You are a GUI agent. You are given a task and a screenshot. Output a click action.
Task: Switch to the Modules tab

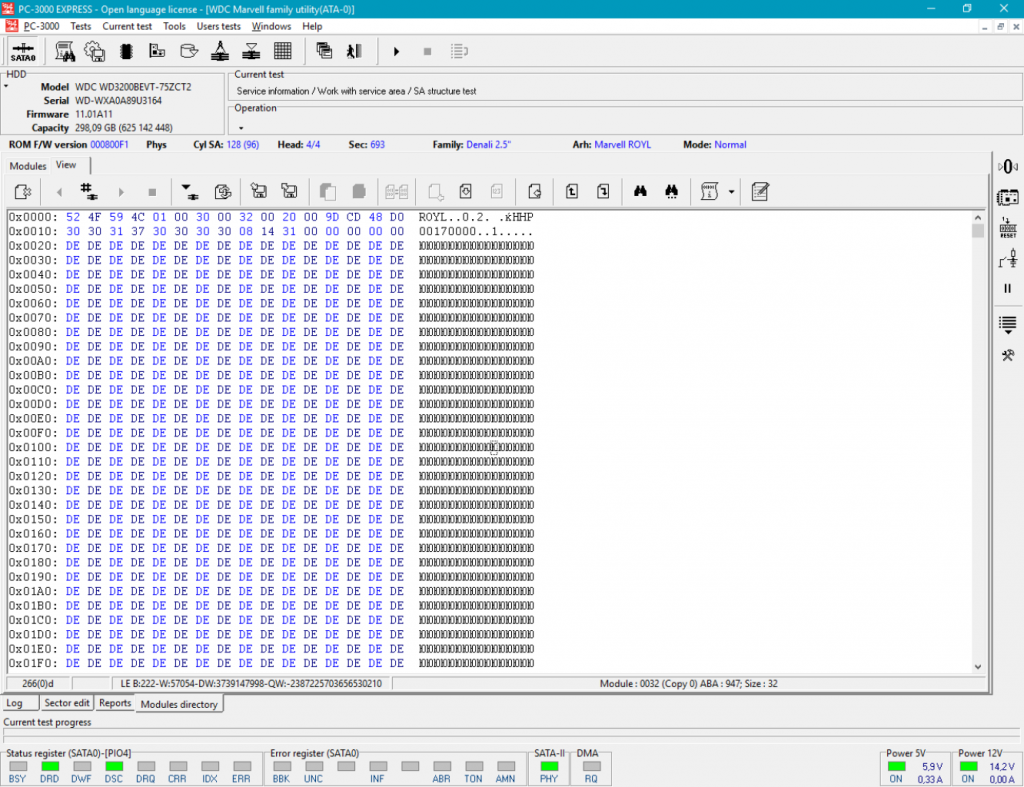[28, 166]
